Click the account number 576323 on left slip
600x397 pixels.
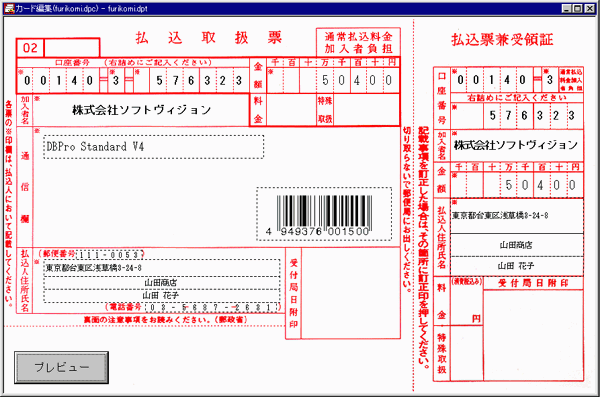[199, 80]
